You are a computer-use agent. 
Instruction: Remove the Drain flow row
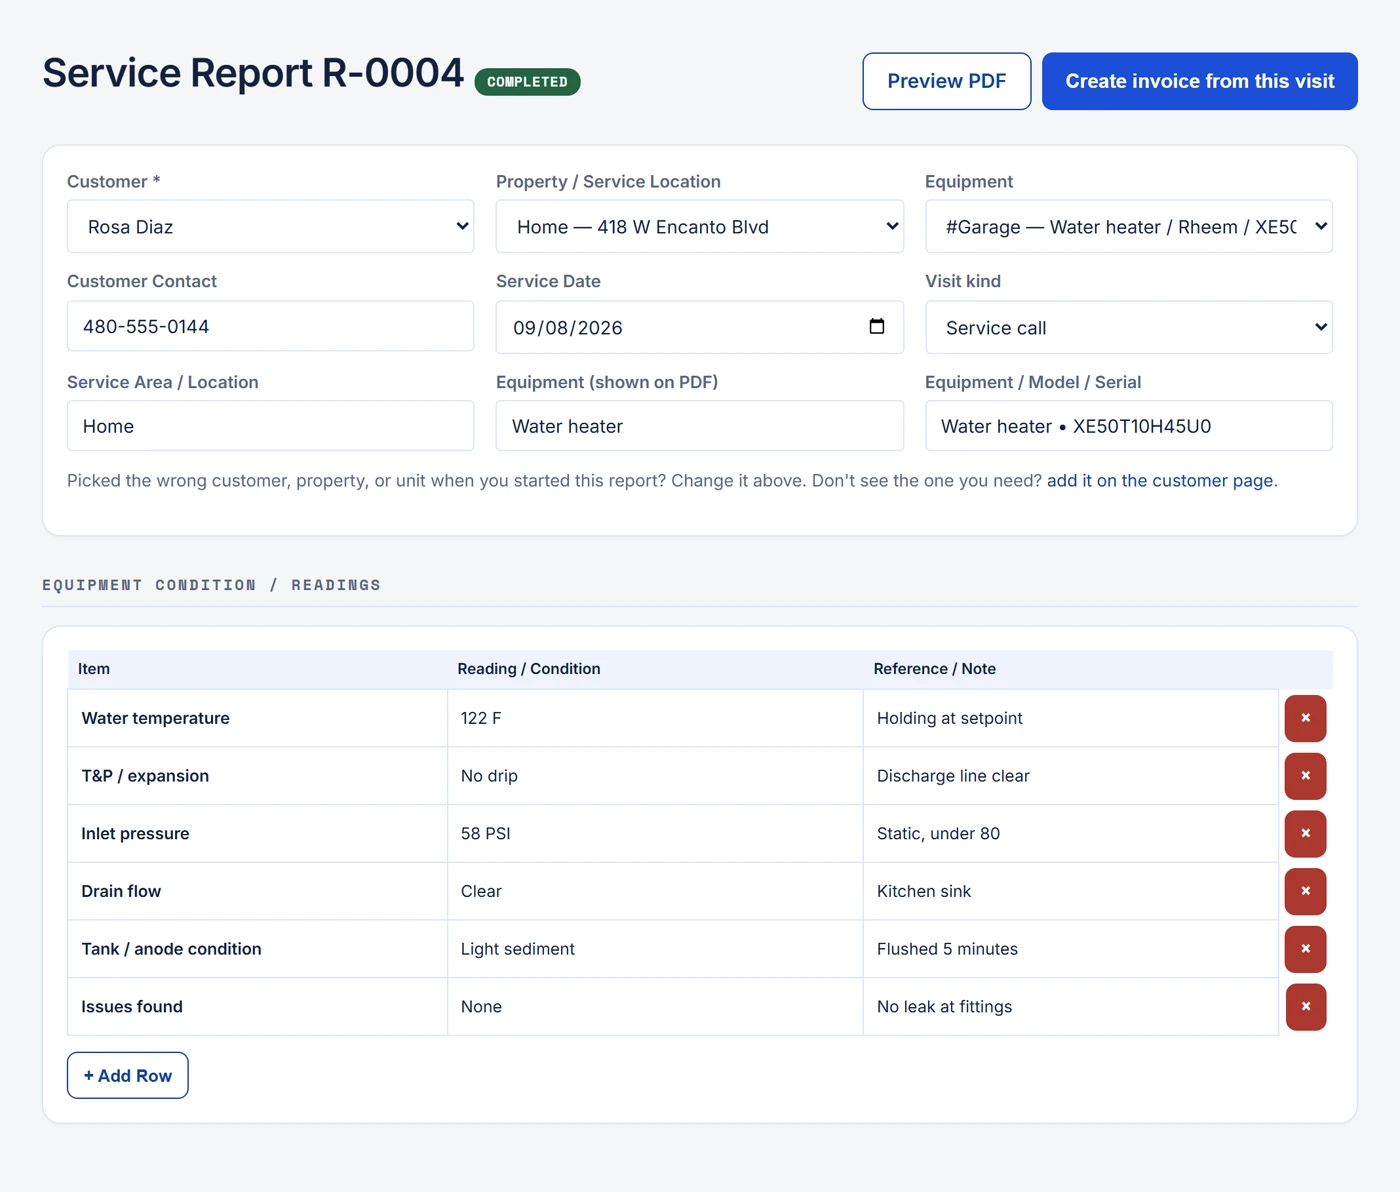[1305, 891]
